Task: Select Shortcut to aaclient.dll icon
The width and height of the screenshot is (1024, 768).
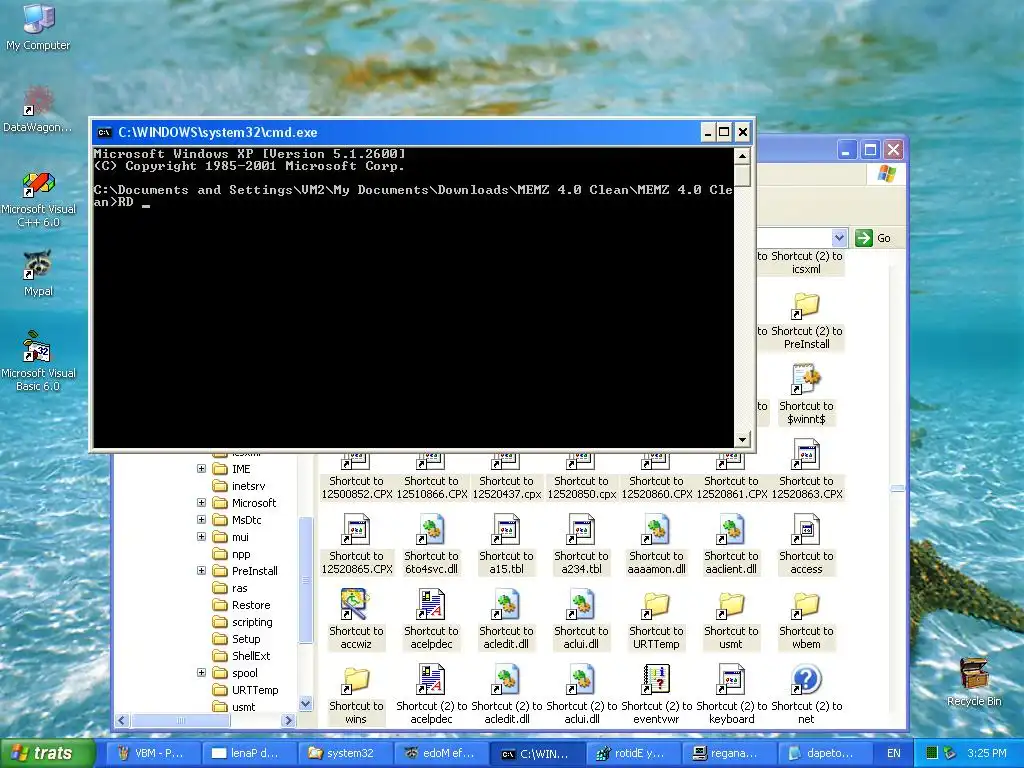Action: pos(731,544)
